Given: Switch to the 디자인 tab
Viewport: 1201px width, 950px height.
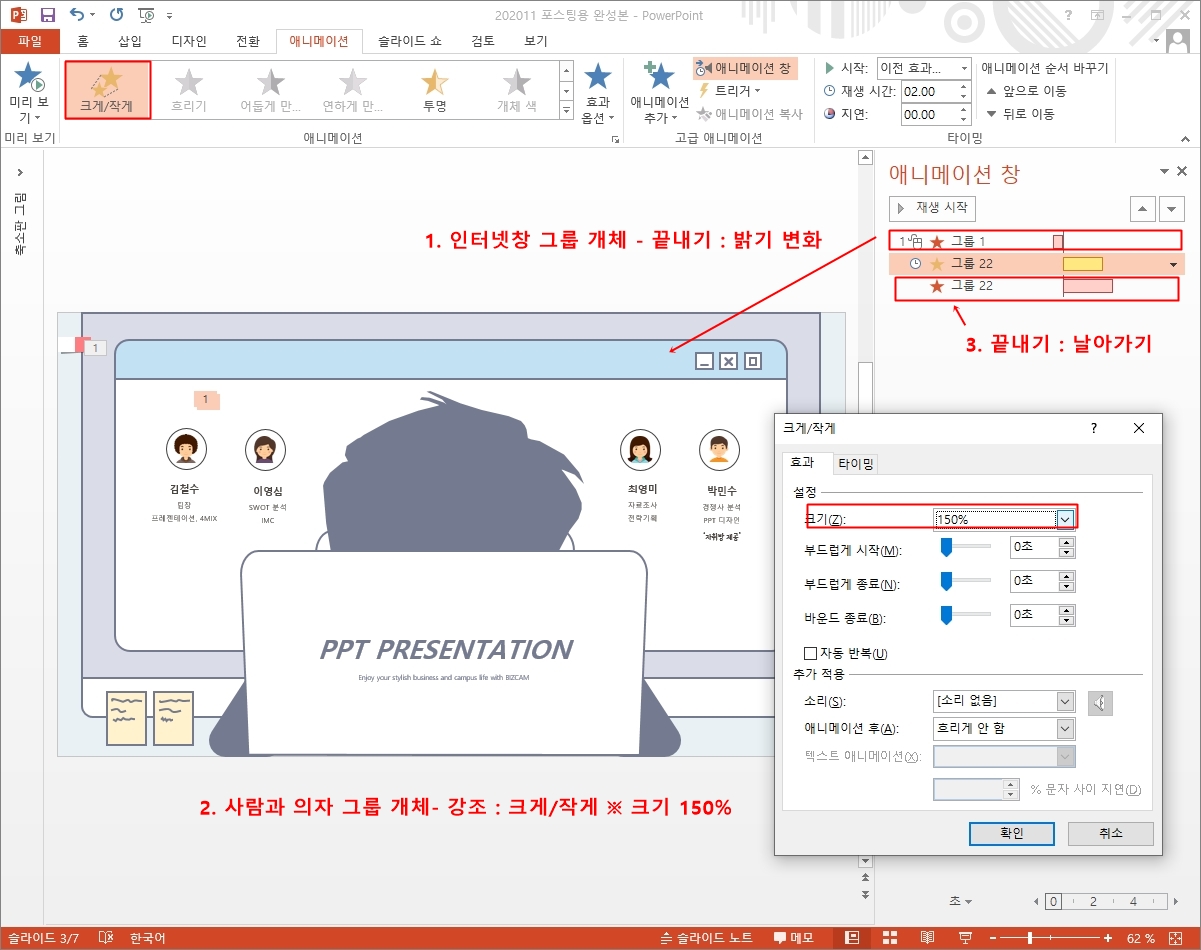Looking at the screenshot, I should click(189, 41).
